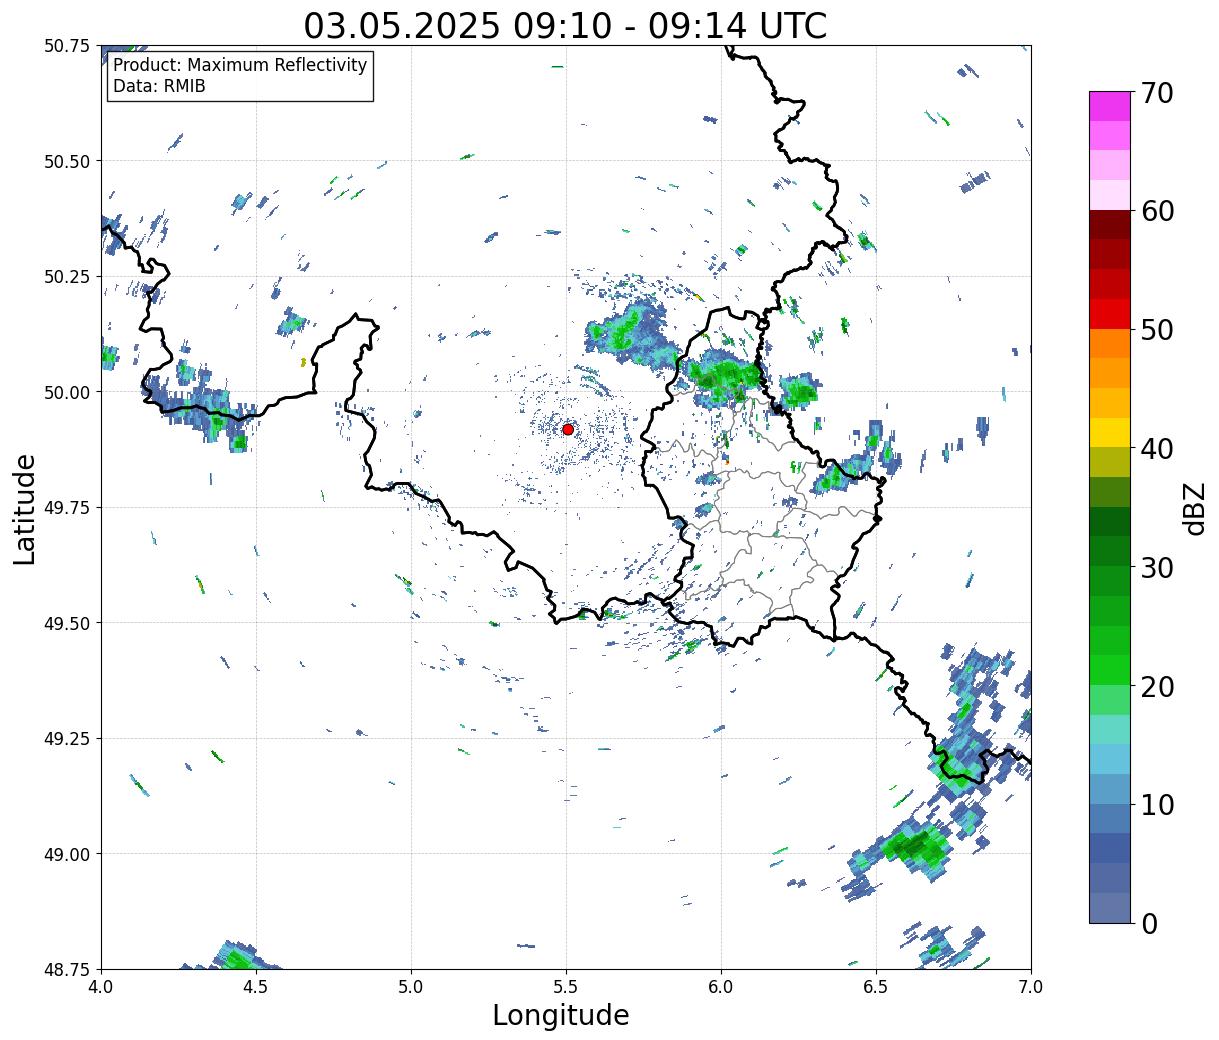This screenshot has width=1219, height=1040.
Task: Click the Longitude axis label
Action: point(561,1015)
